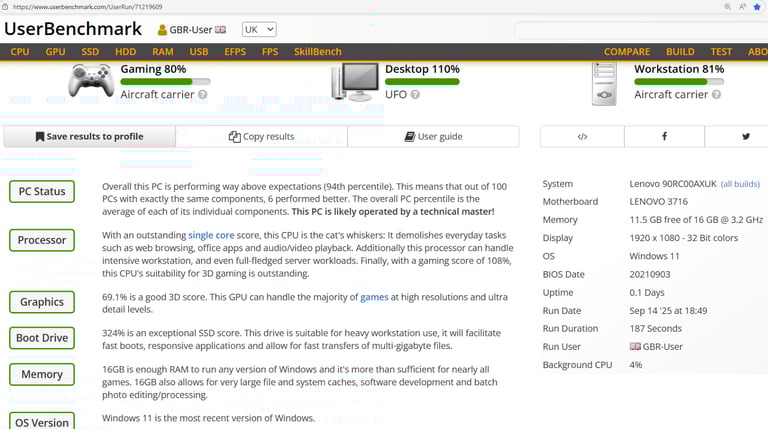Screen dimensions: 768x429
Task: Open the GPU menu
Action: pos(55,52)
